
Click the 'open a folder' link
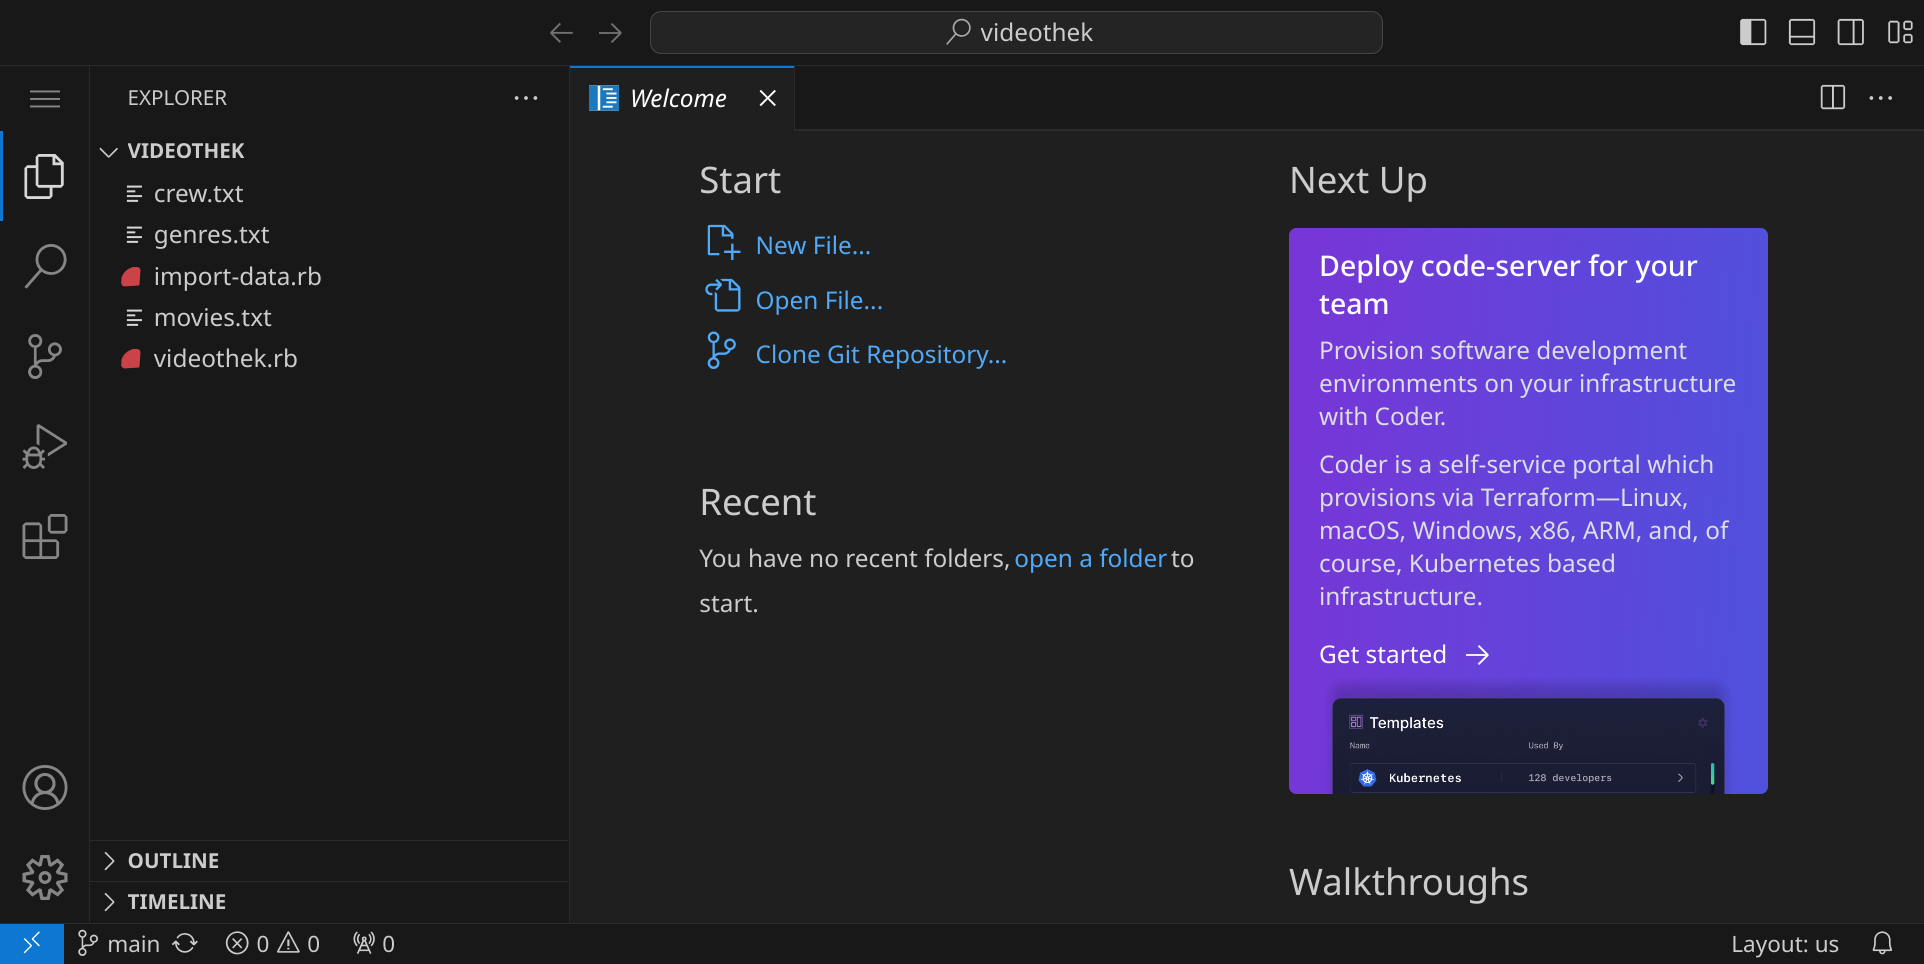(1089, 558)
